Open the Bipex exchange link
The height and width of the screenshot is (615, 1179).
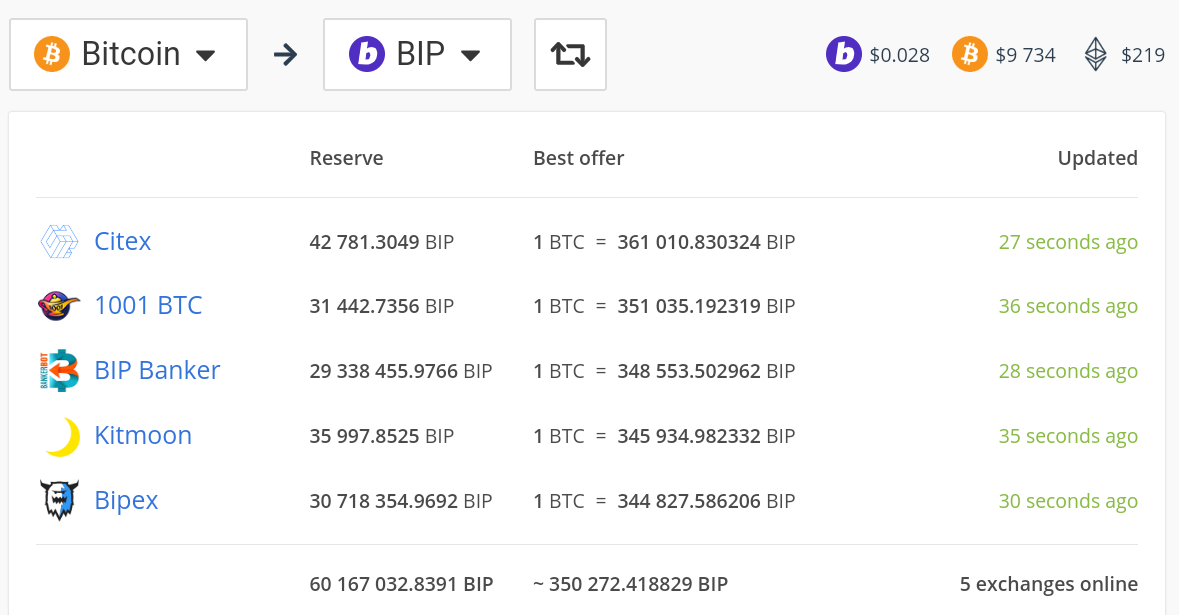click(x=126, y=500)
